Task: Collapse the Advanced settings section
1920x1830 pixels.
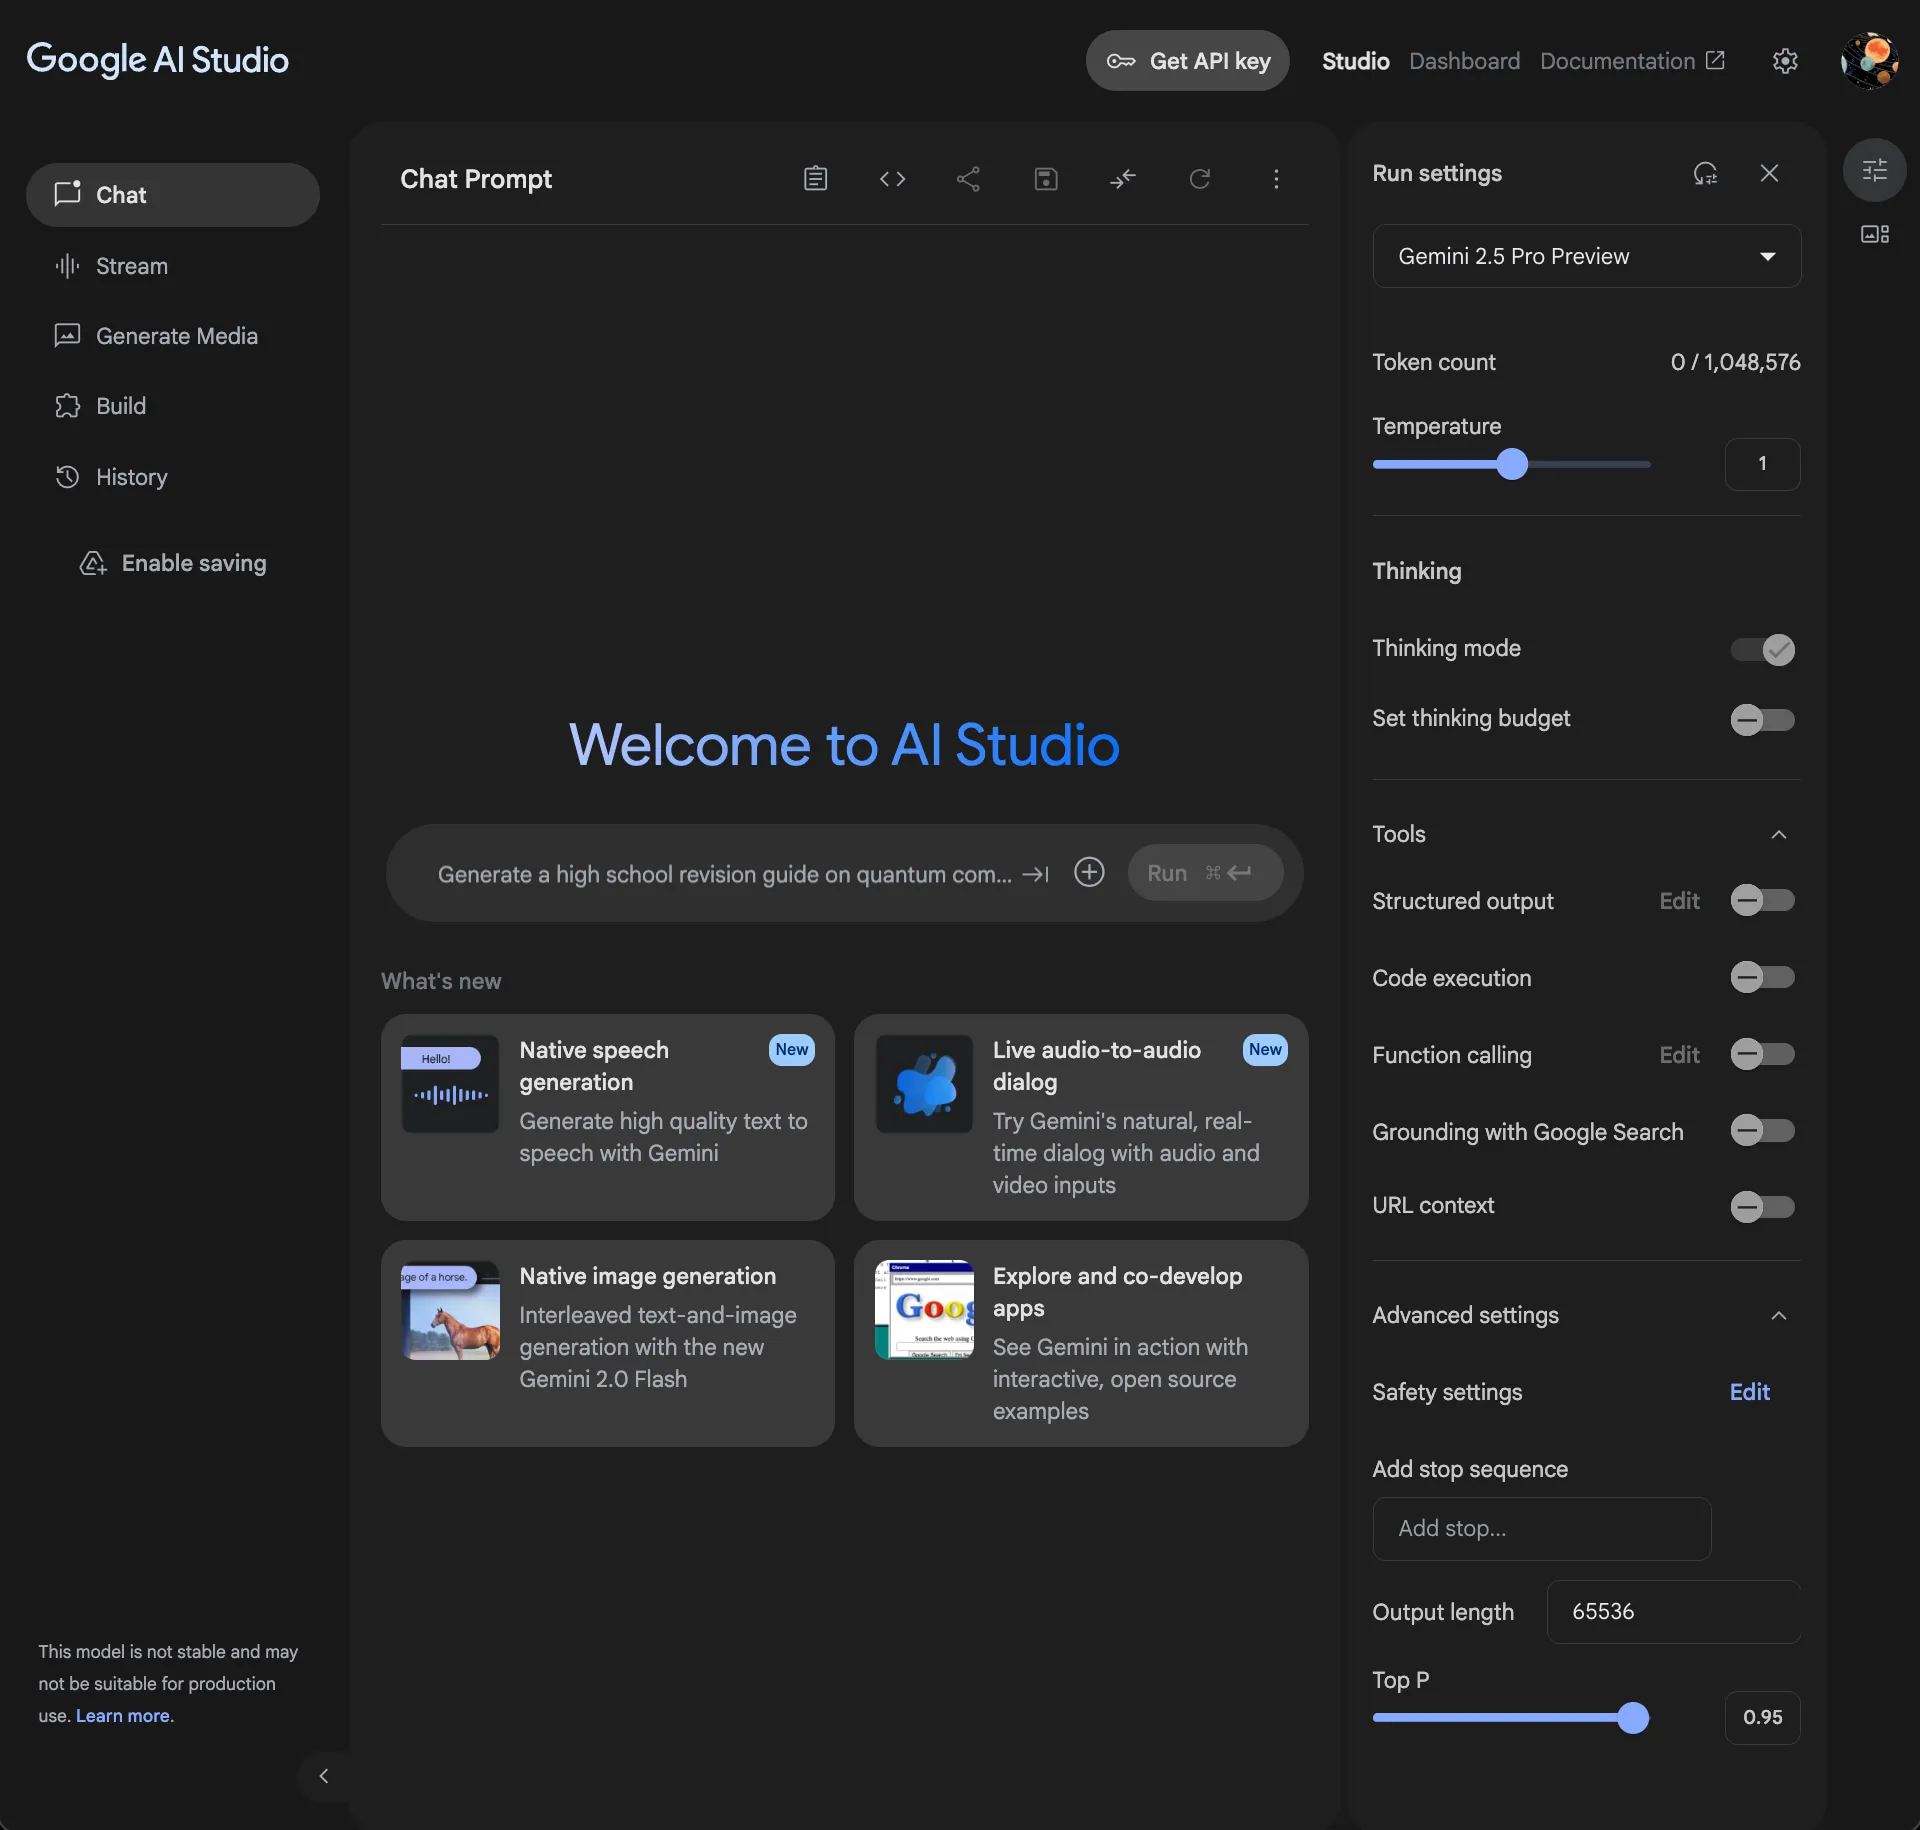Action: coord(1779,1316)
